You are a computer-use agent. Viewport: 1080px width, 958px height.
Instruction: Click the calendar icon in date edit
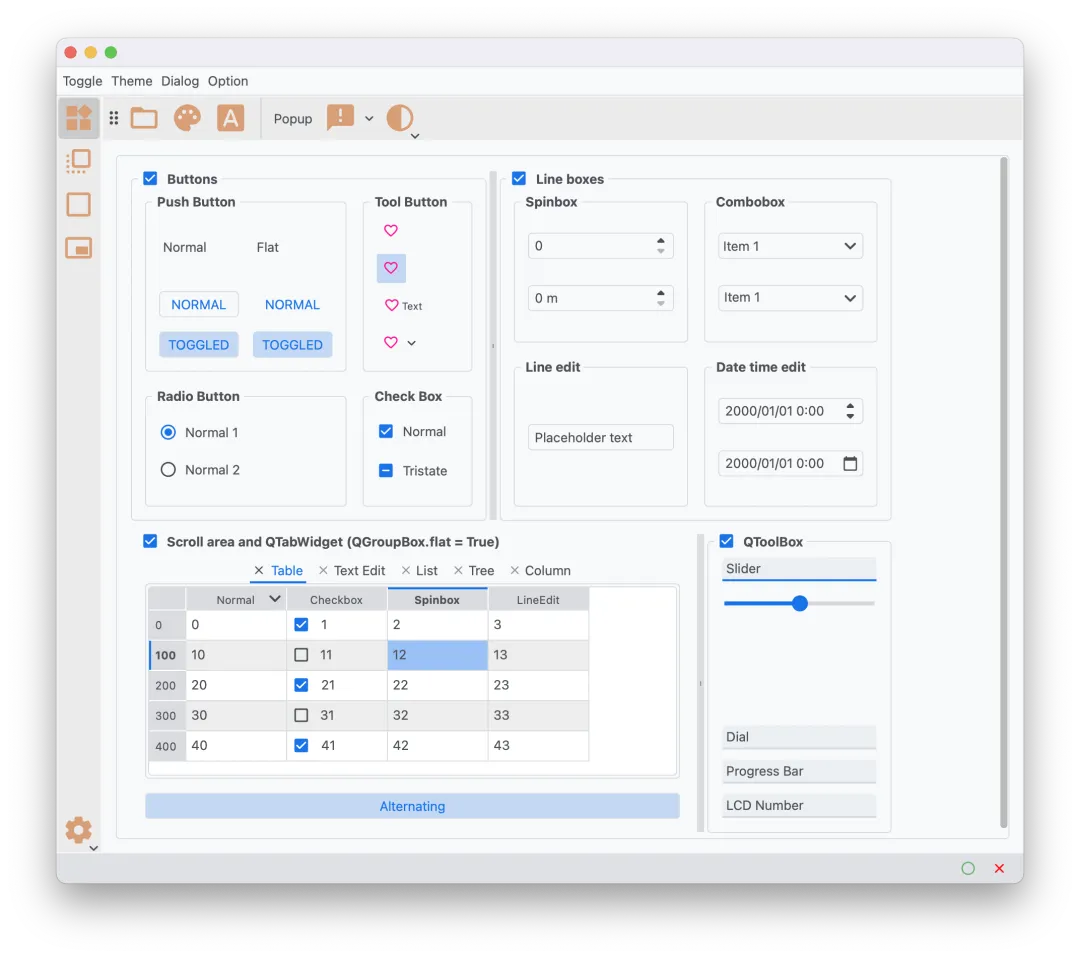point(851,464)
